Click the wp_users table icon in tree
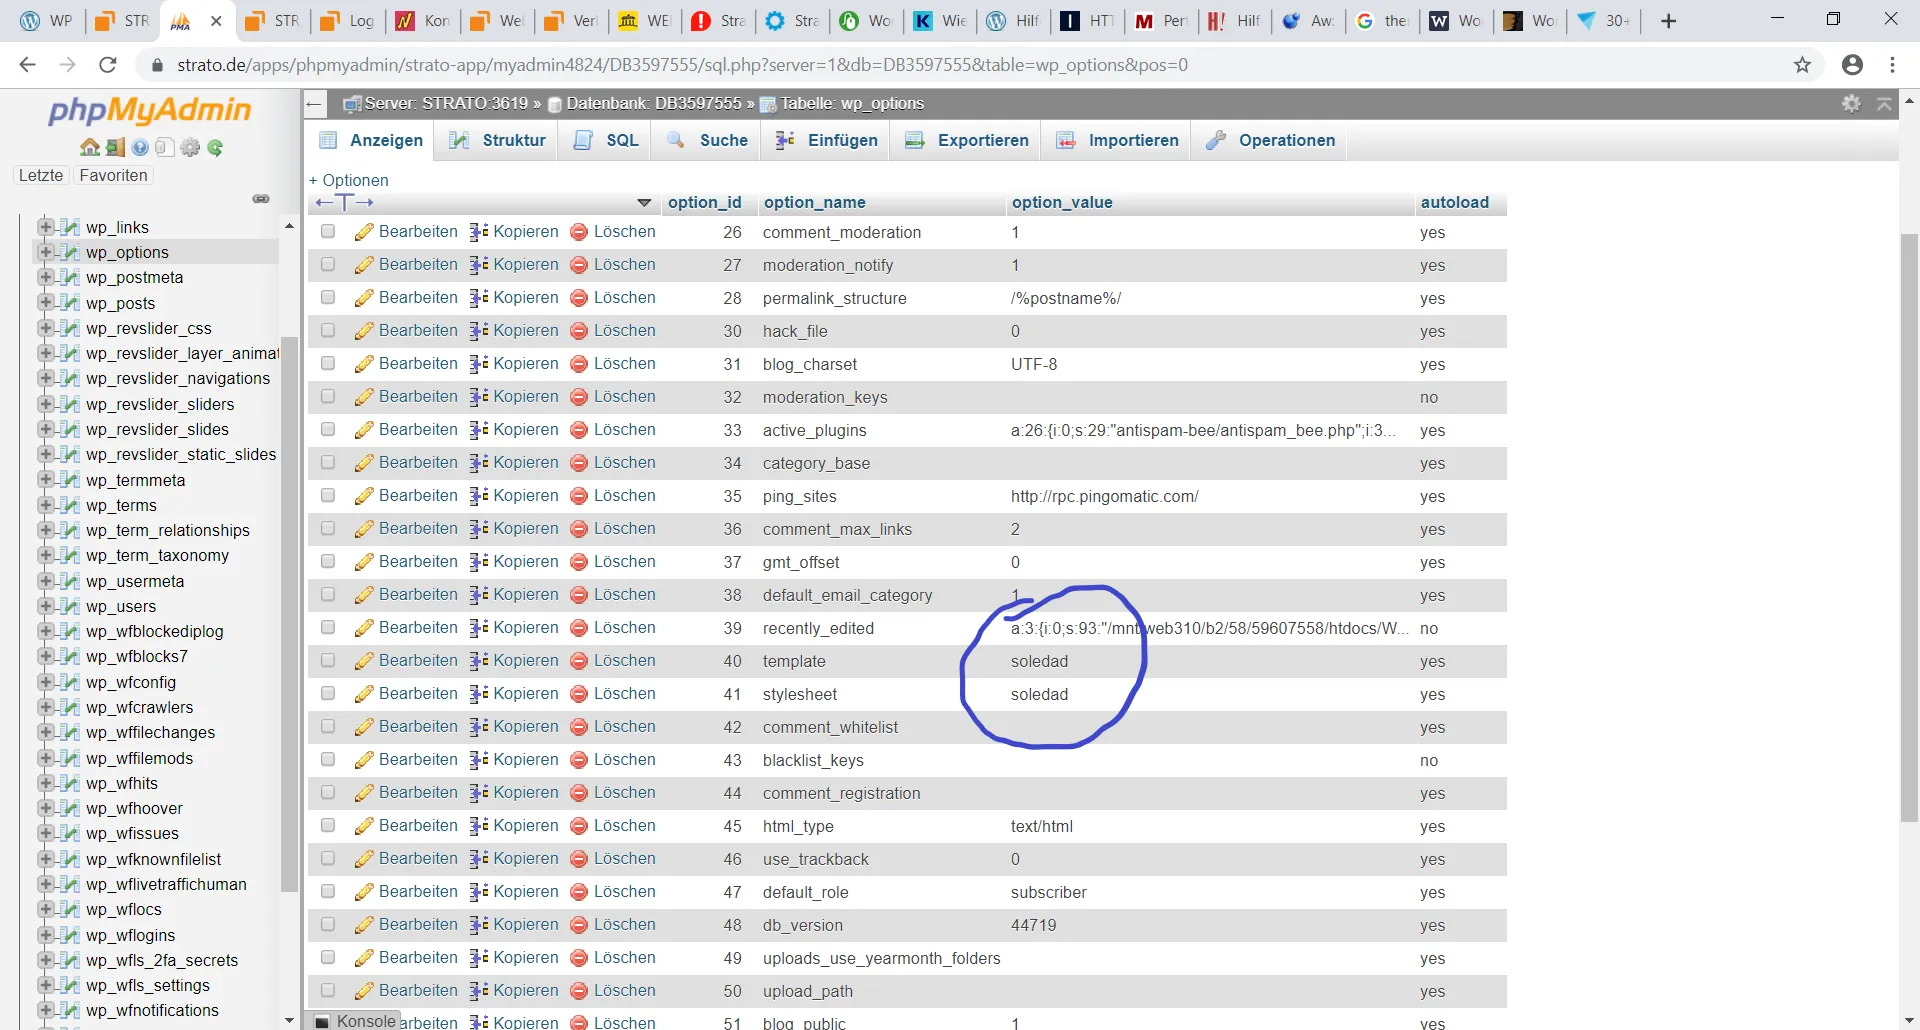The width and height of the screenshot is (1920, 1030). point(69,605)
